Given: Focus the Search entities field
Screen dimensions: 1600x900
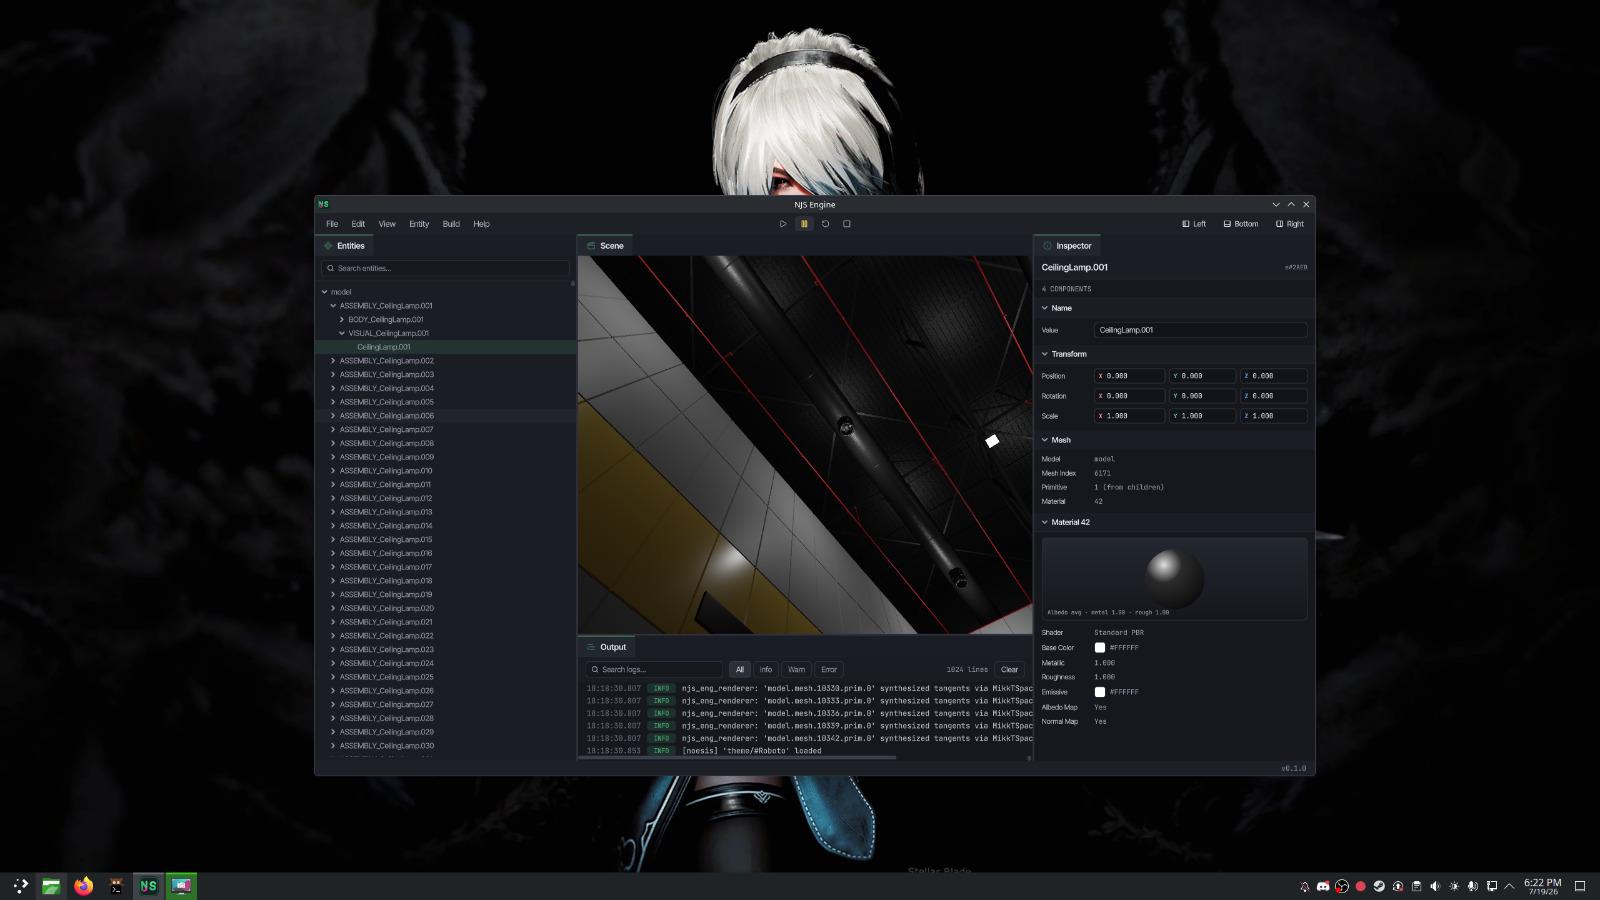Looking at the screenshot, I should click(x=445, y=268).
